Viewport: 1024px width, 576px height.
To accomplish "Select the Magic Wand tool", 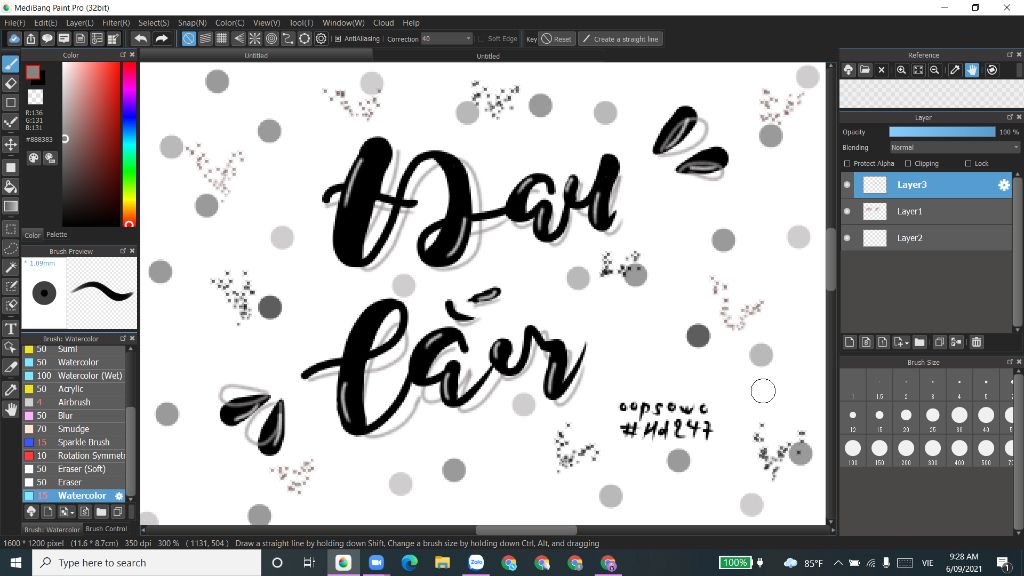I will (x=10, y=267).
